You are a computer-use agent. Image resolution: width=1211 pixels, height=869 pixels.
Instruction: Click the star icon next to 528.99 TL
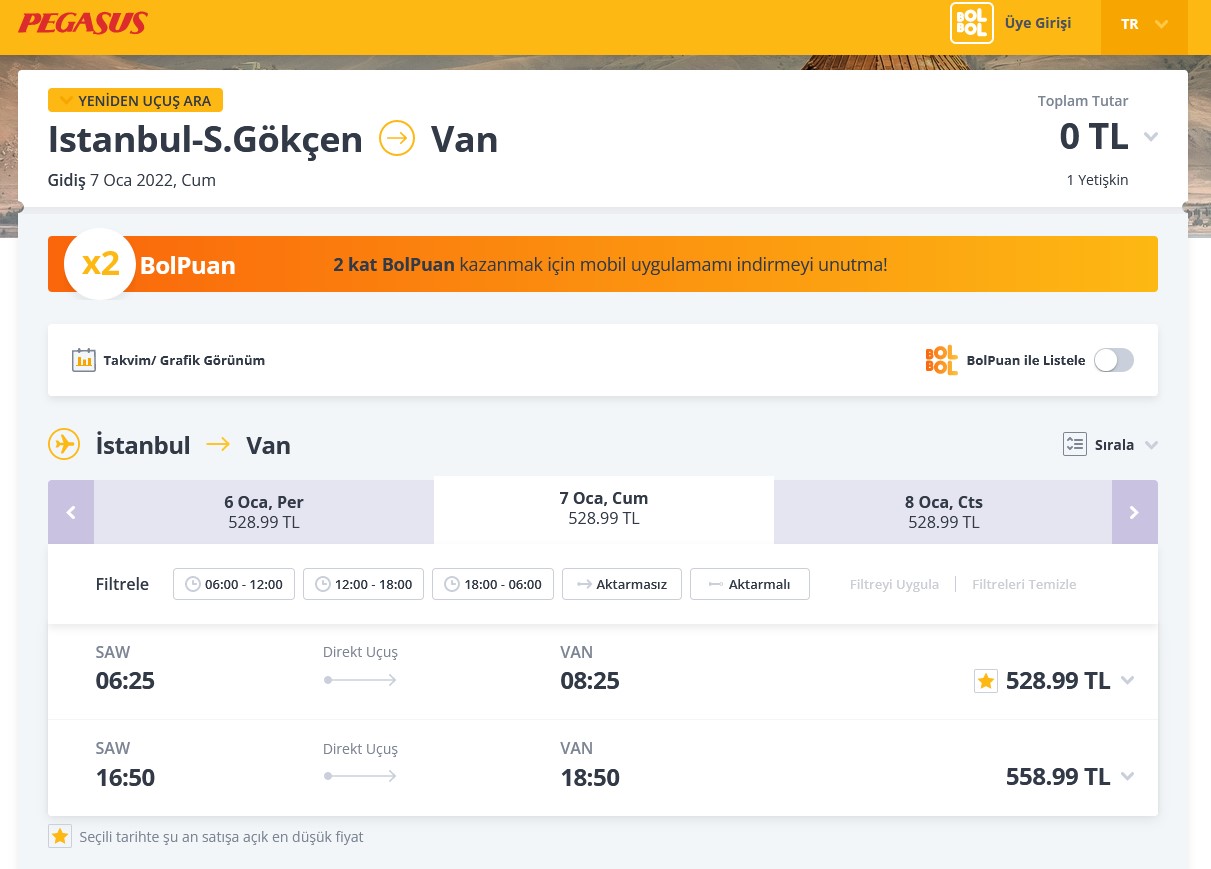[x=986, y=681]
